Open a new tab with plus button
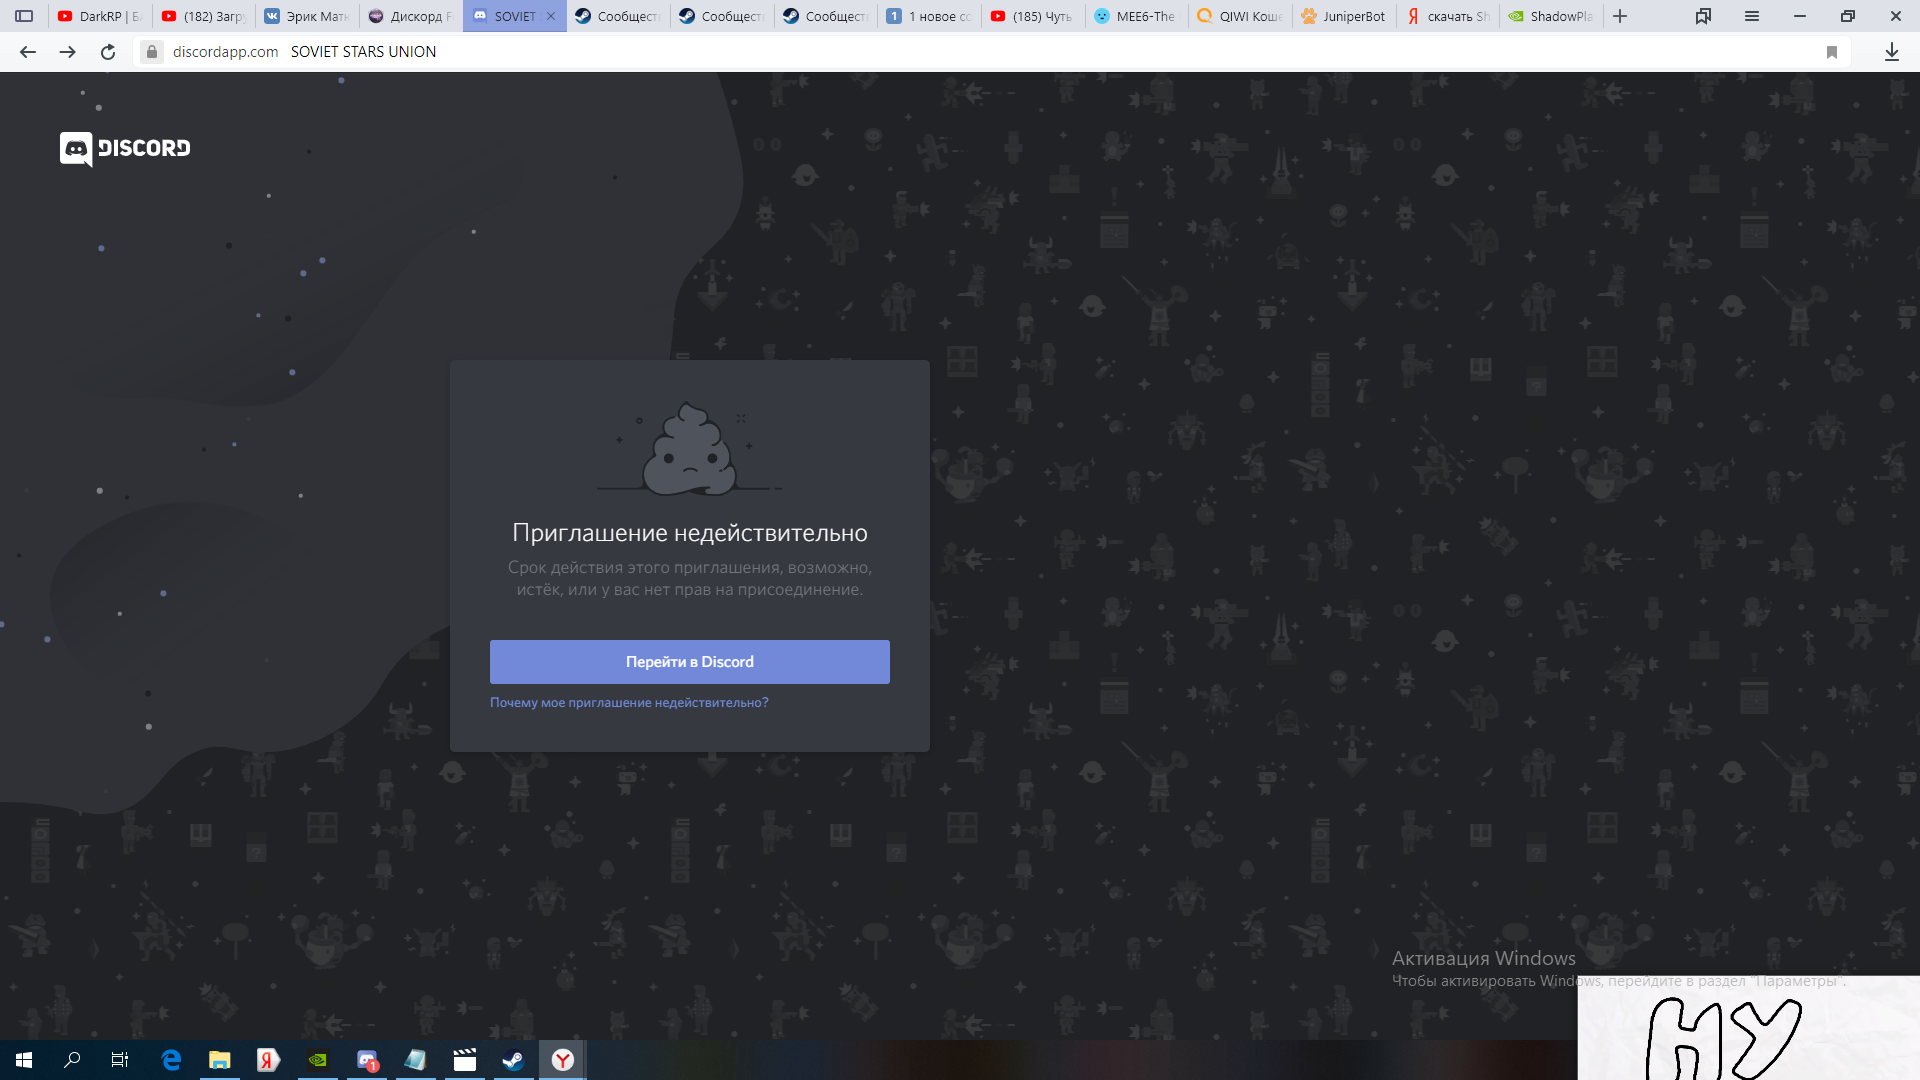The height and width of the screenshot is (1080, 1920). point(1620,16)
